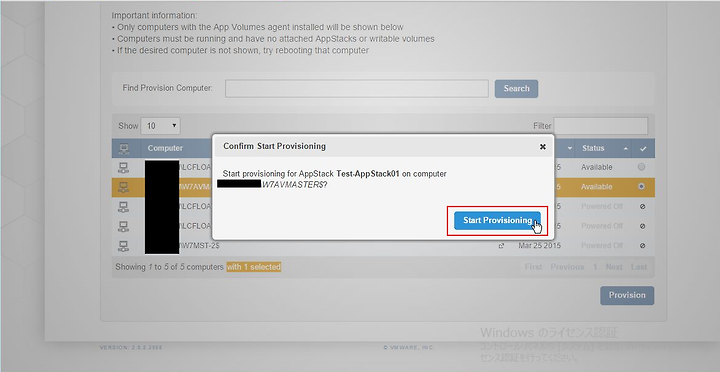Viewport: 720px width, 372px height.
Task: Sort table by the Status column
Action: coord(593,148)
